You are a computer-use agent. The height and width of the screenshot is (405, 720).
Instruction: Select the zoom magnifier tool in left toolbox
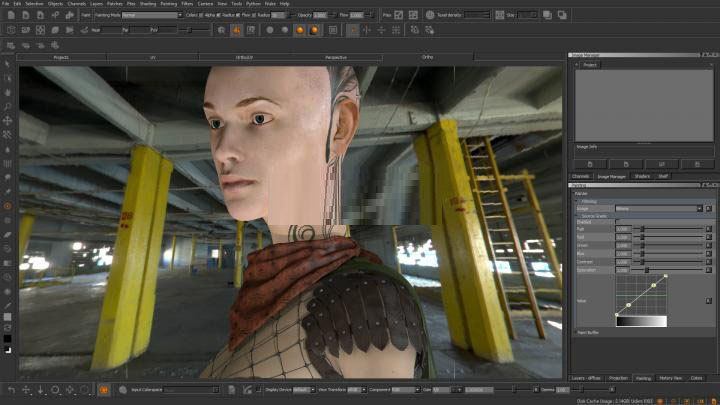tap(7, 107)
